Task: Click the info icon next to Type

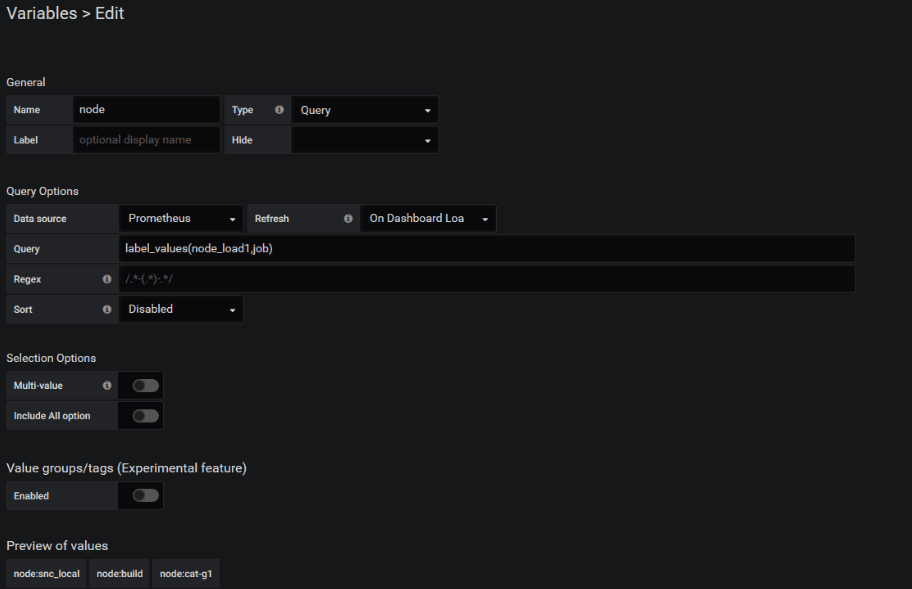Action: click(x=279, y=109)
